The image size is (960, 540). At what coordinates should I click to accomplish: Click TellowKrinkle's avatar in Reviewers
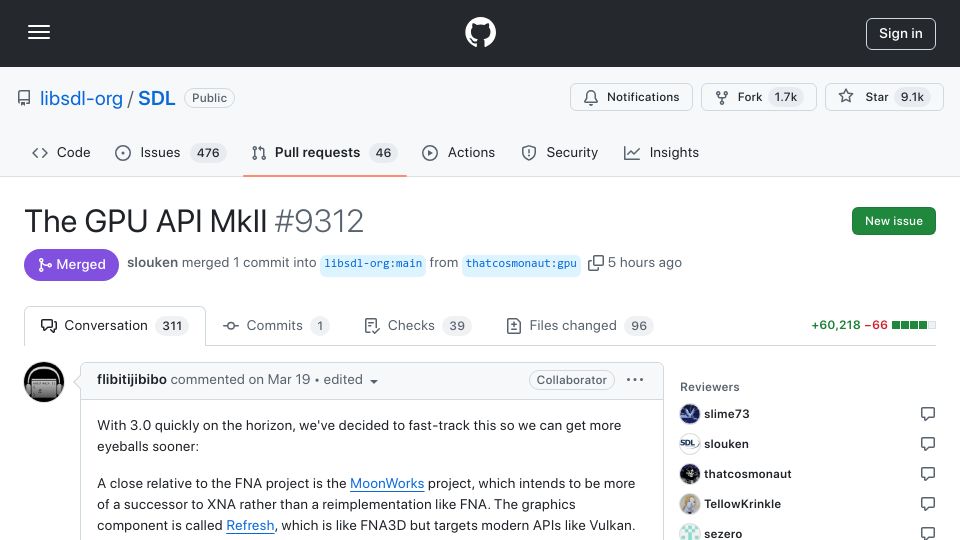pos(689,504)
